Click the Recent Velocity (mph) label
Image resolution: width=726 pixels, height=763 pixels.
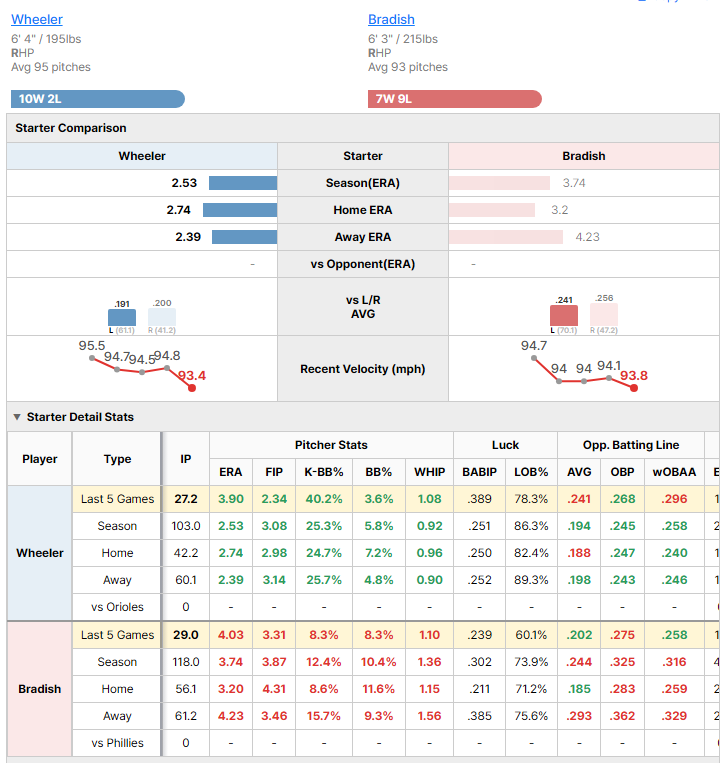click(x=363, y=369)
